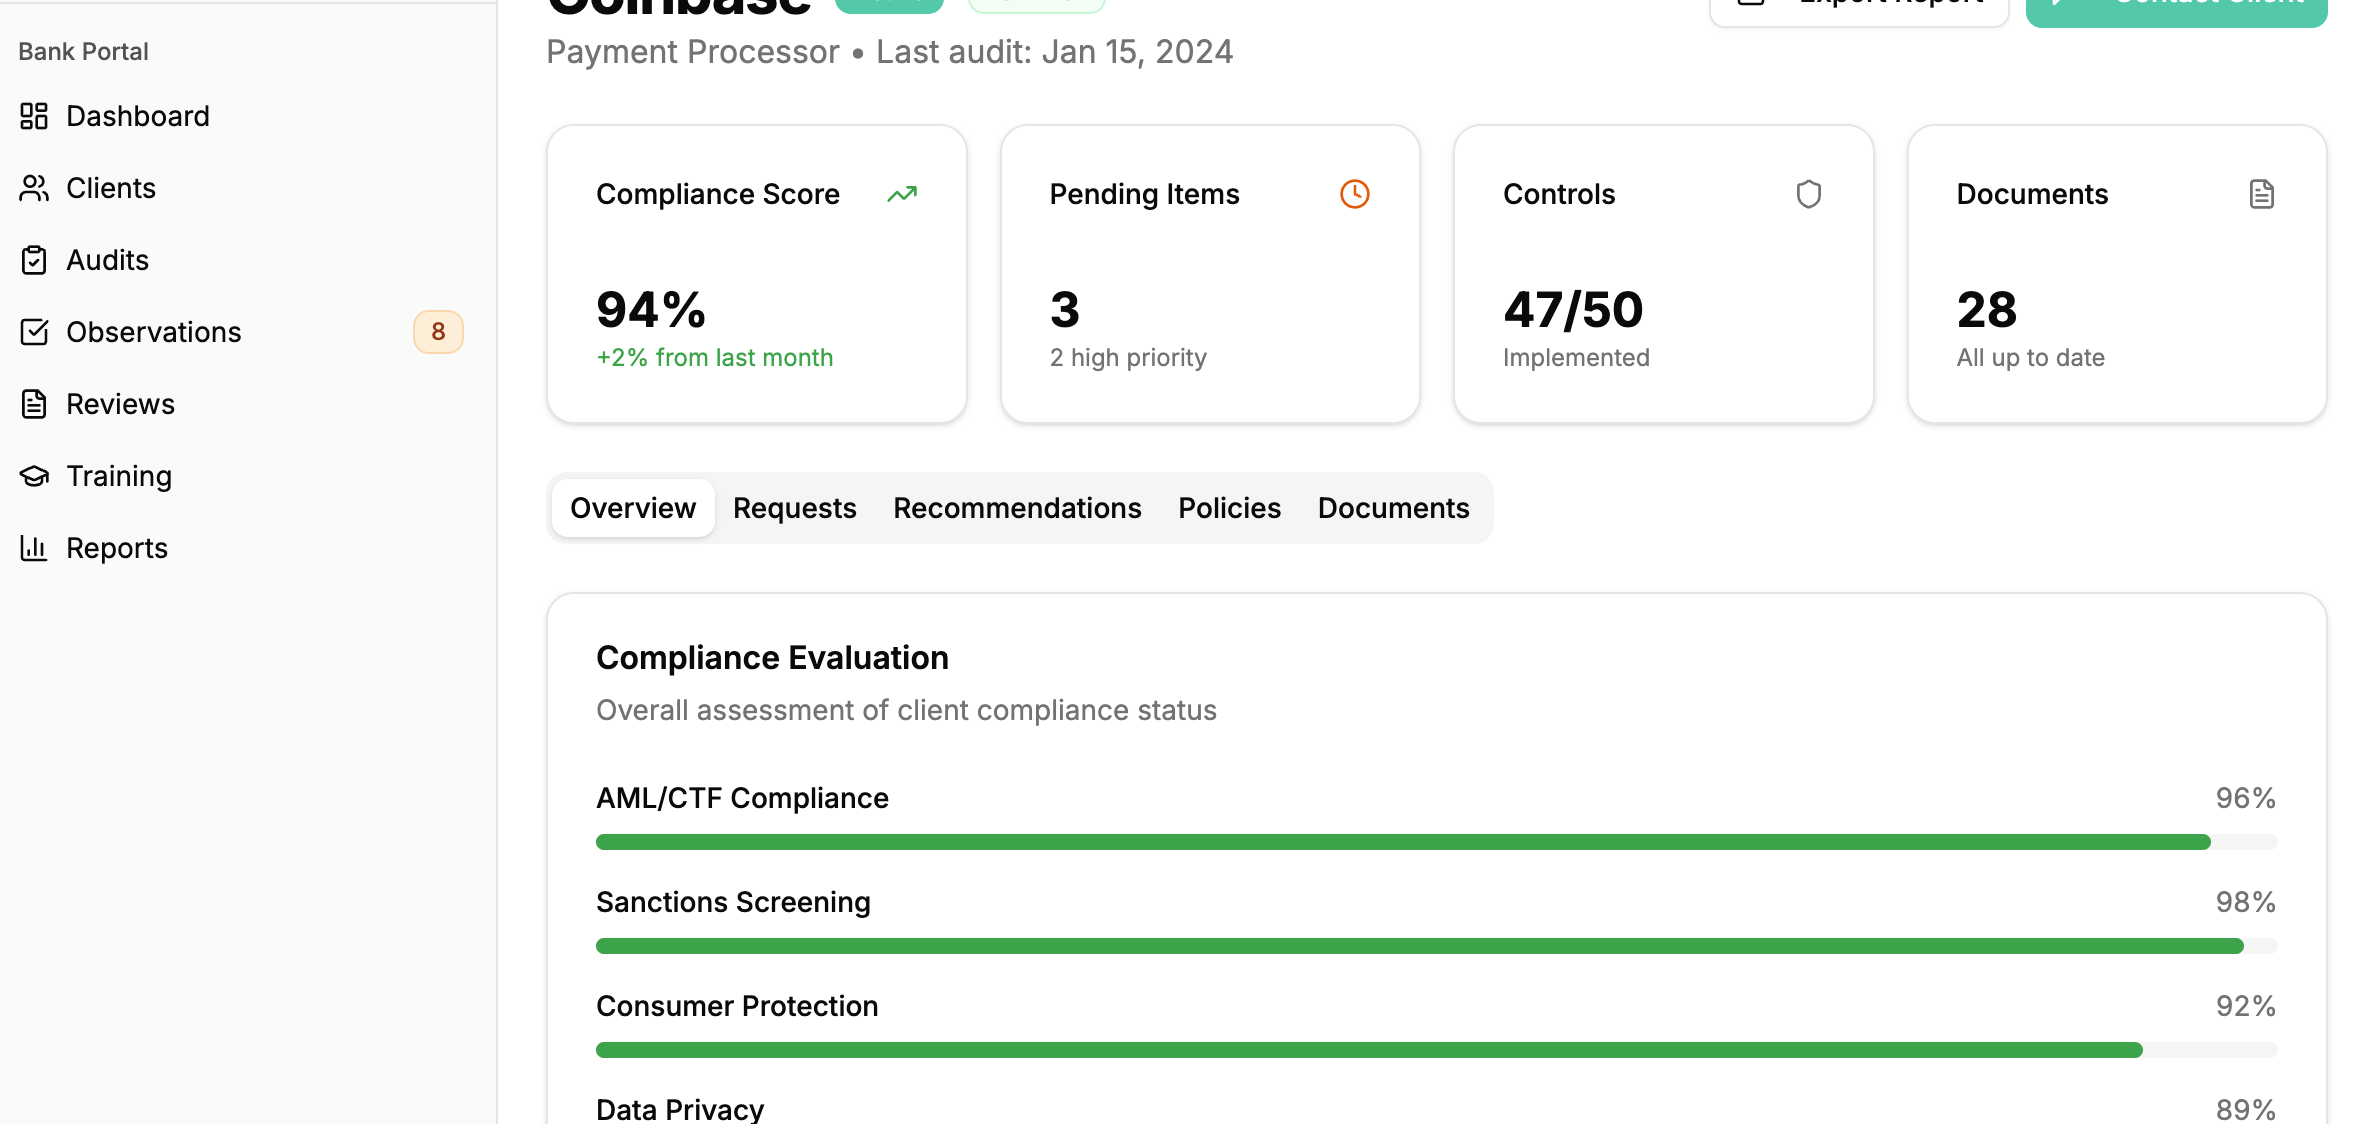Image resolution: width=2364 pixels, height=1124 pixels.
Task: Click the trending-up arrow on Compliance Score
Action: [x=902, y=194]
